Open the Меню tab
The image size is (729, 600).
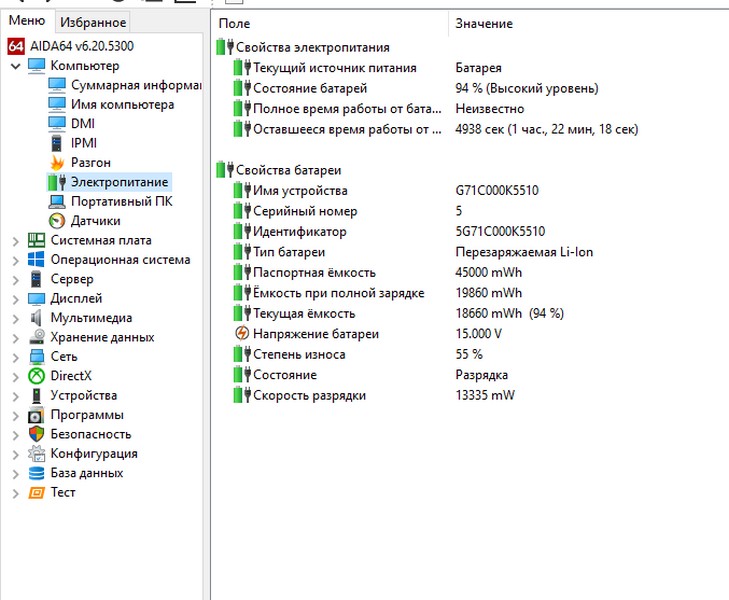[x=26, y=21]
